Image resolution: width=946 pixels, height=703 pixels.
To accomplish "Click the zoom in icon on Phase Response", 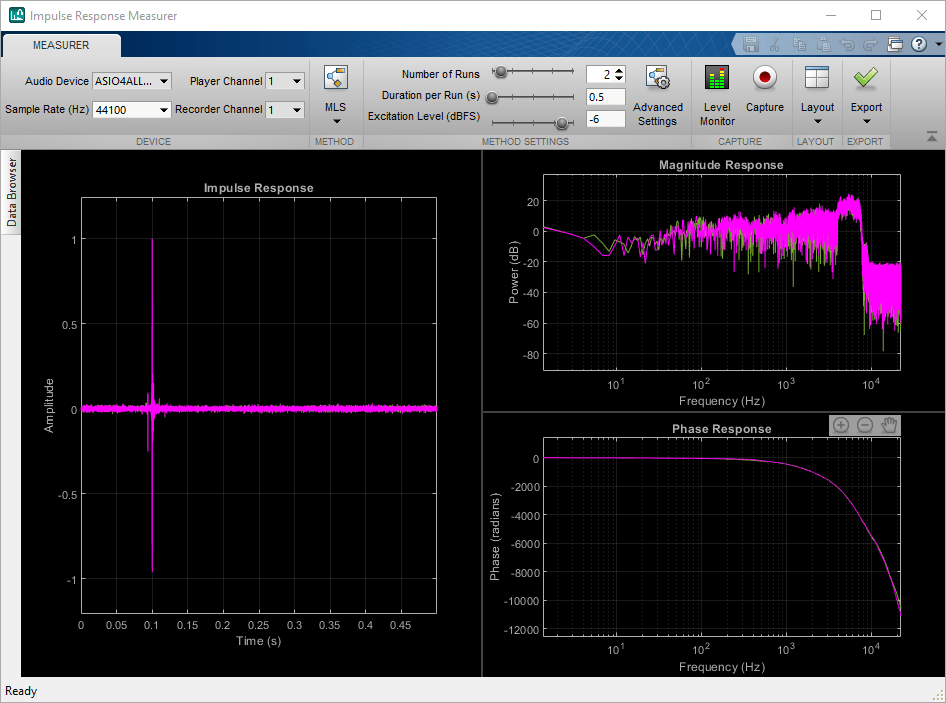I will (841, 425).
